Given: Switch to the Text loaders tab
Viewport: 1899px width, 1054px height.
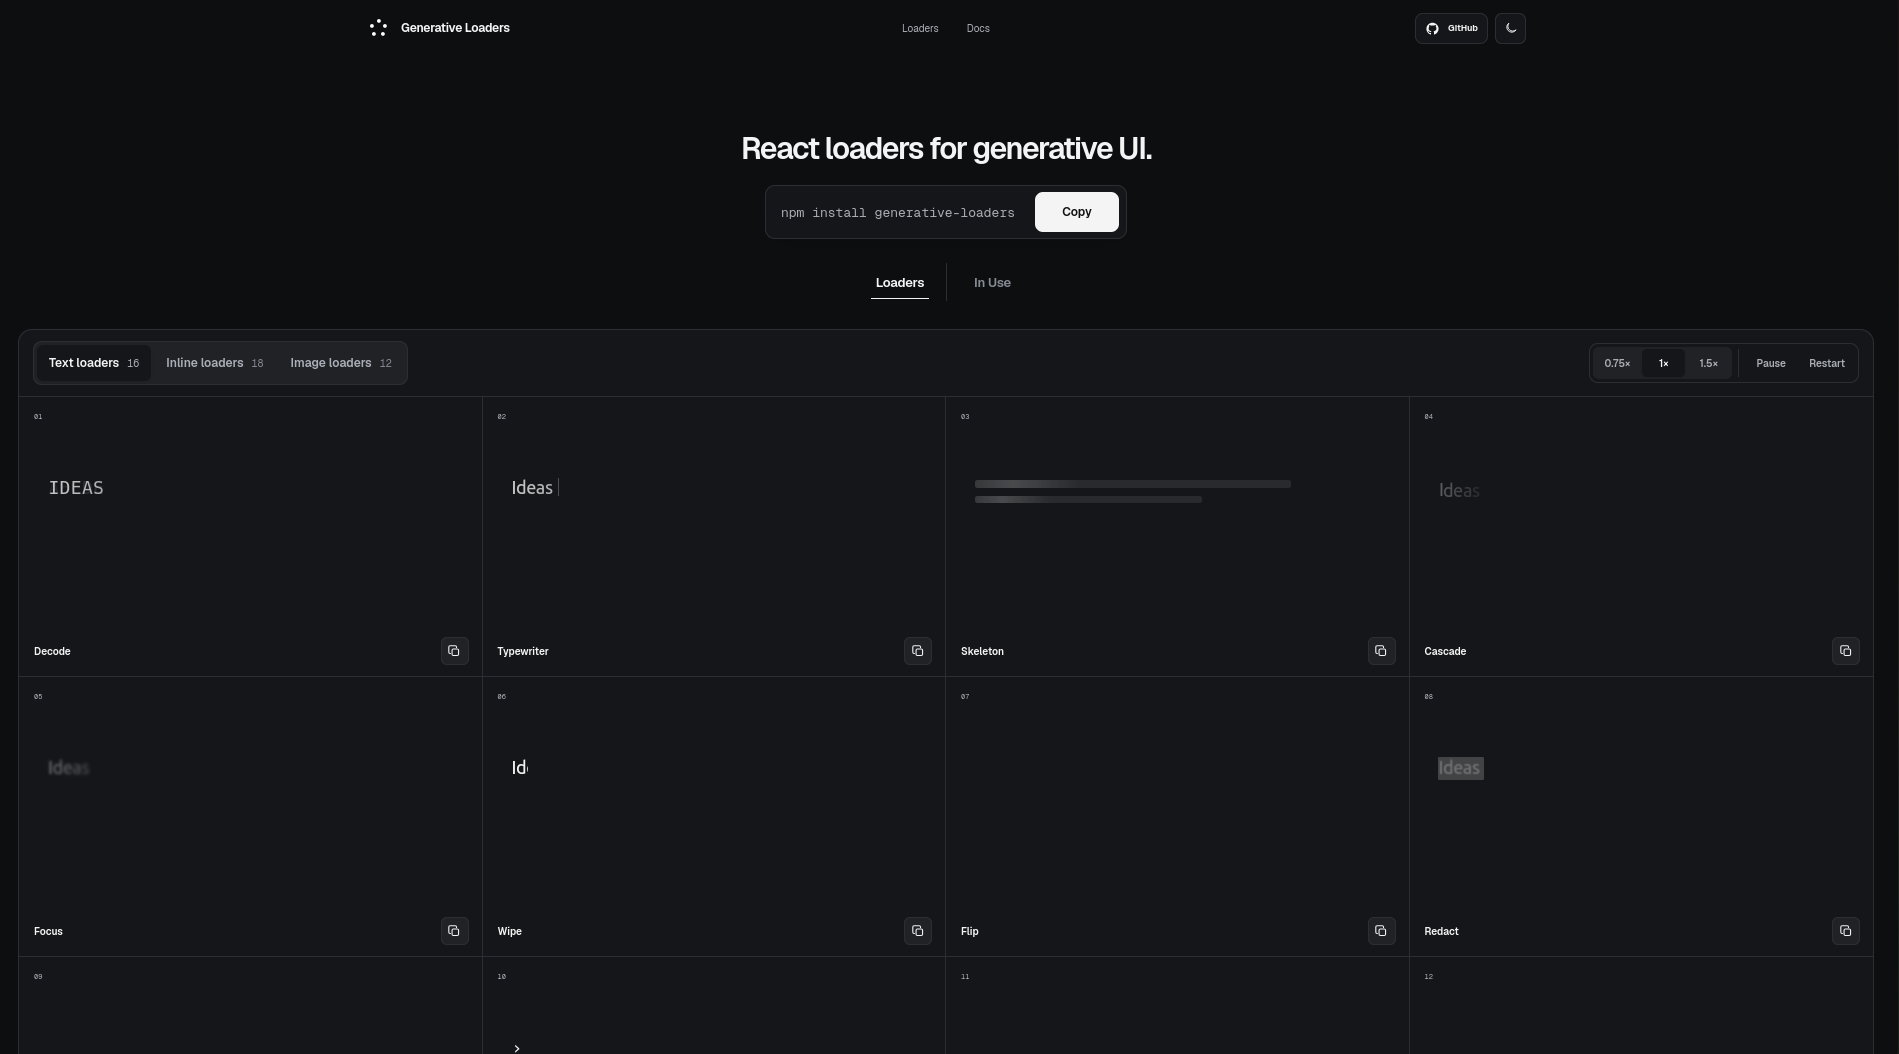Looking at the screenshot, I should 93,363.
